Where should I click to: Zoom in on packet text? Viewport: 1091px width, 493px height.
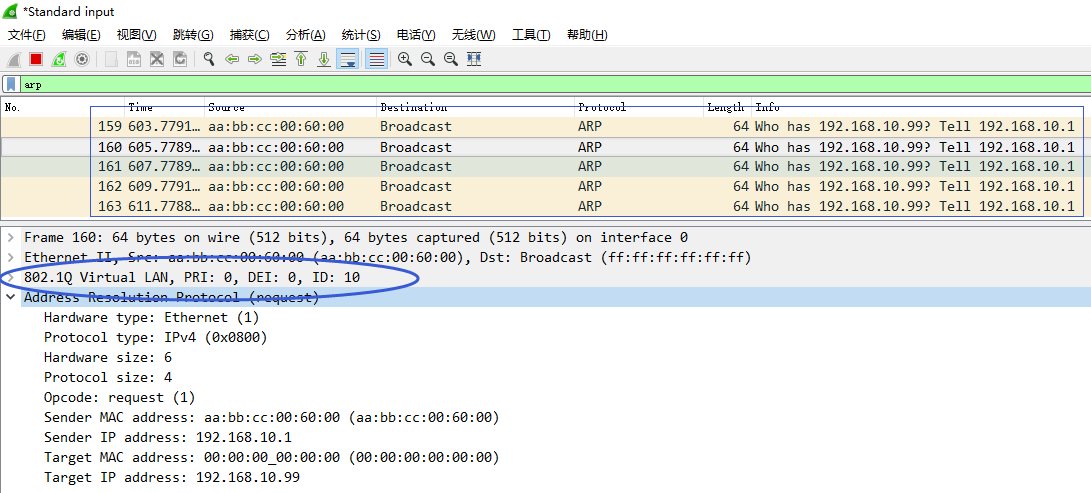pyautogui.click(x=405, y=59)
